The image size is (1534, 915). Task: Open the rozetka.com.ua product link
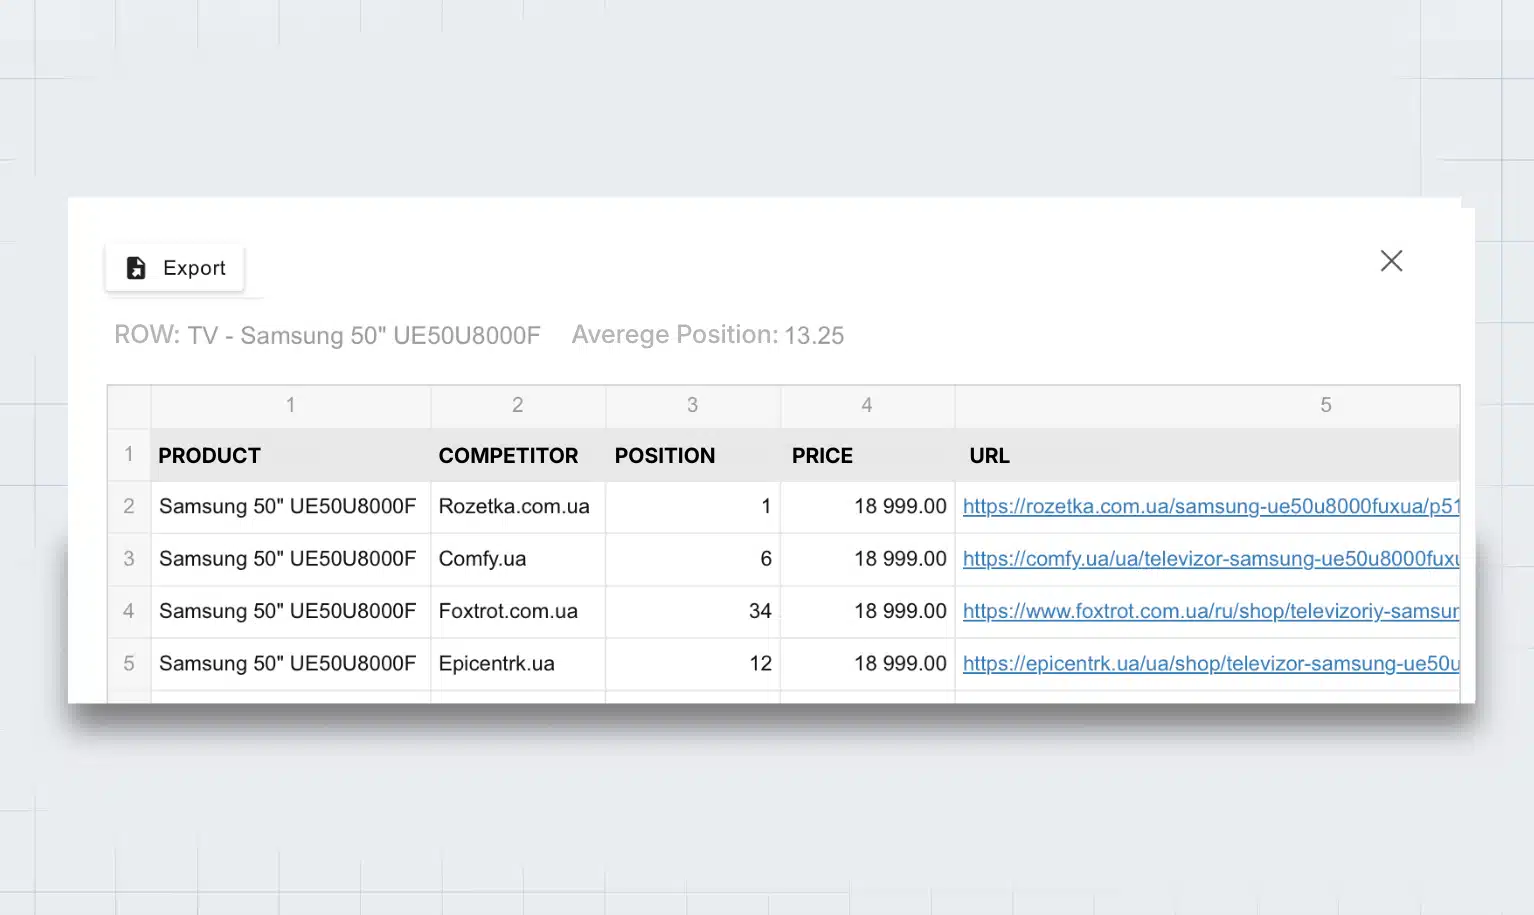tap(1210, 507)
